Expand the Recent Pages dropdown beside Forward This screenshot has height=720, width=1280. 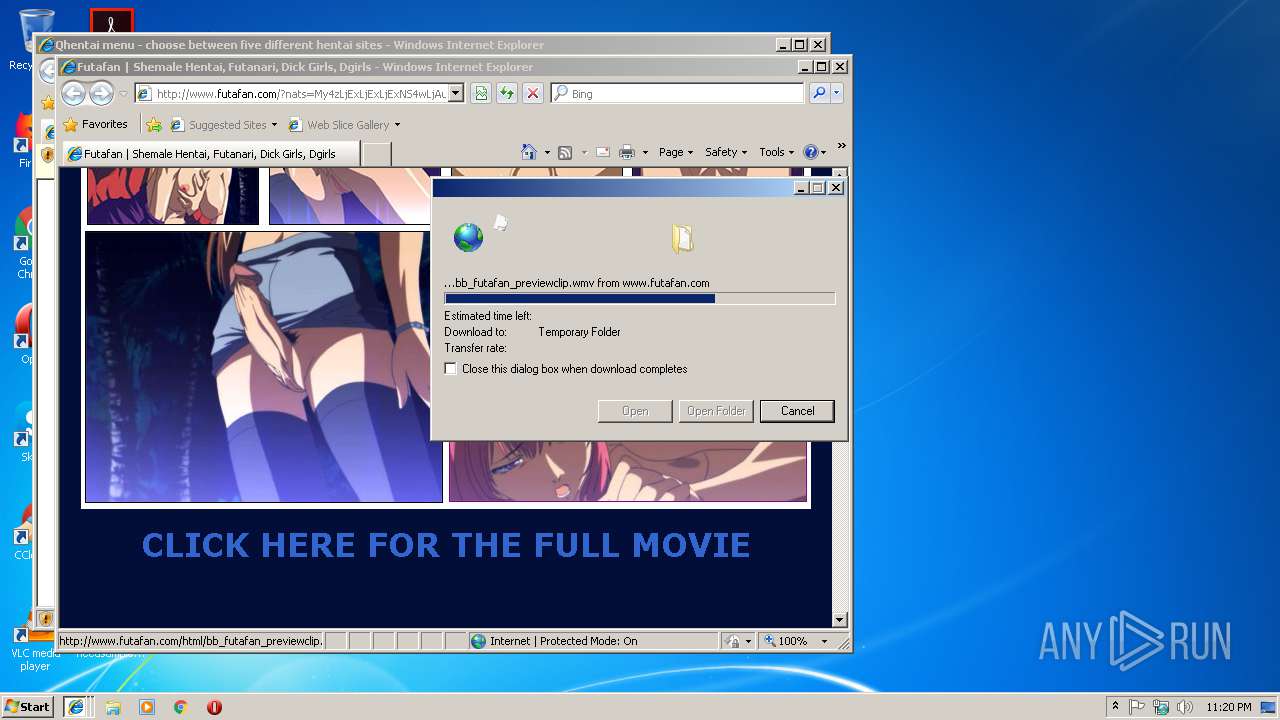(x=123, y=94)
